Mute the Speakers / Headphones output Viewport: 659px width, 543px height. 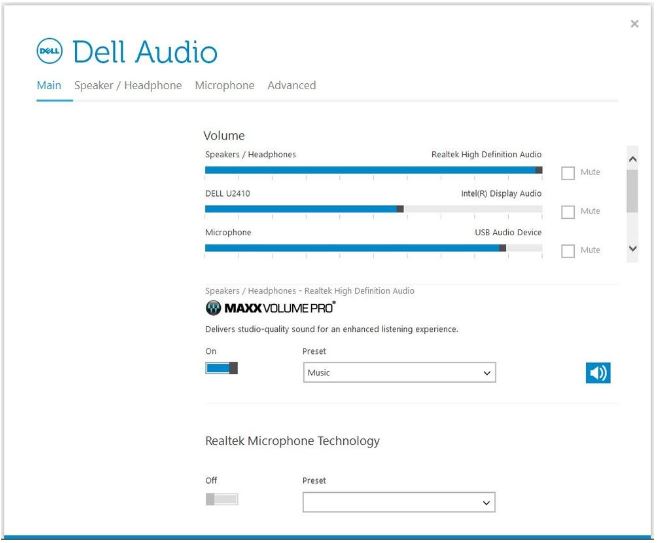coord(568,173)
